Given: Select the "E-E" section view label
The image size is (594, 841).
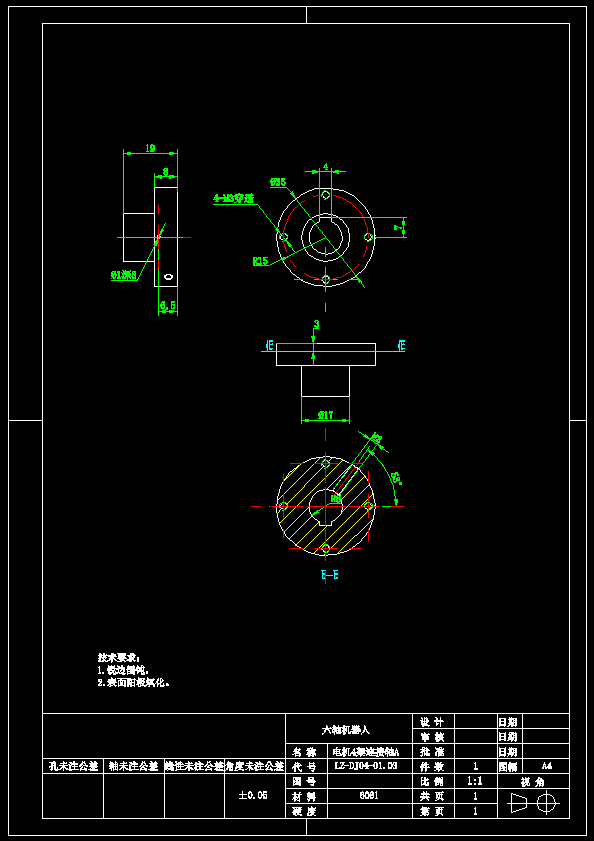Looking at the screenshot, I should click(x=329, y=576).
